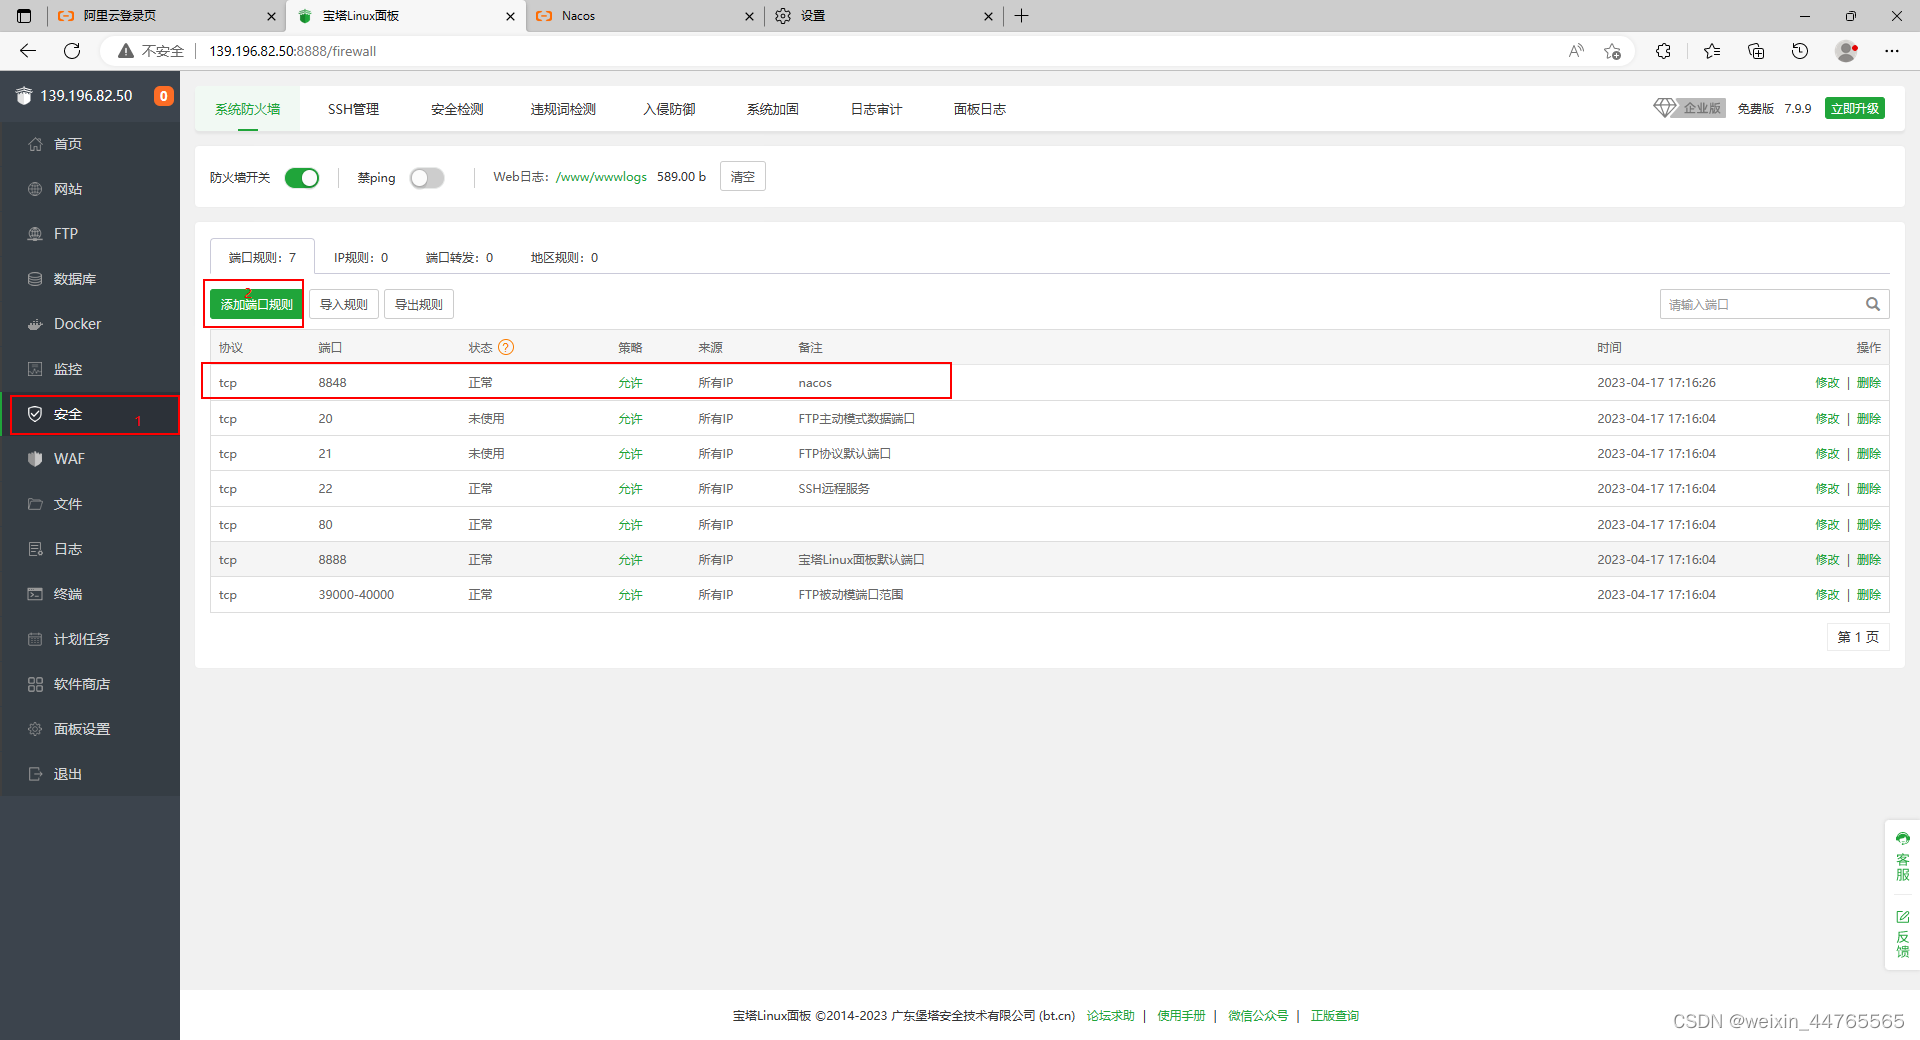
Task: Open the 论坛求助 footer link
Action: [x=1110, y=1016]
